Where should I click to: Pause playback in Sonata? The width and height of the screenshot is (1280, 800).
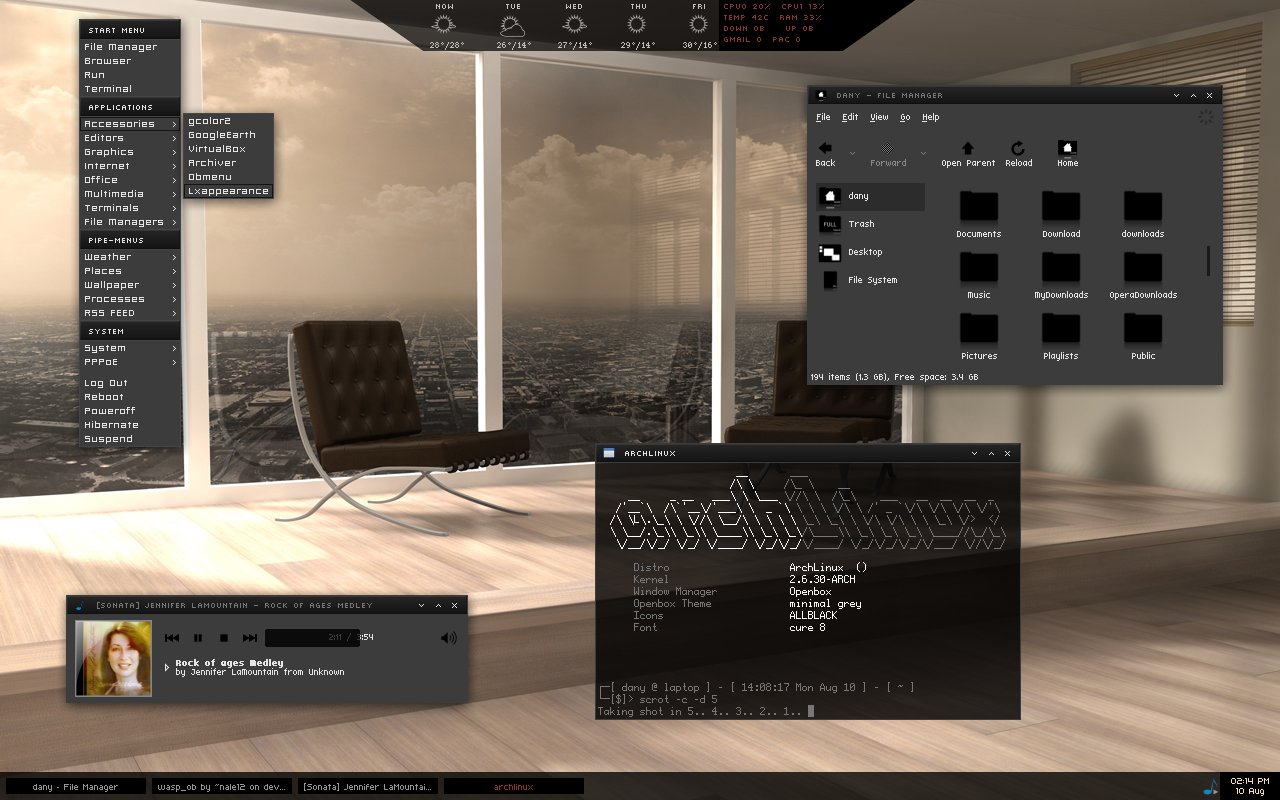pyautogui.click(x=198, y=638)
